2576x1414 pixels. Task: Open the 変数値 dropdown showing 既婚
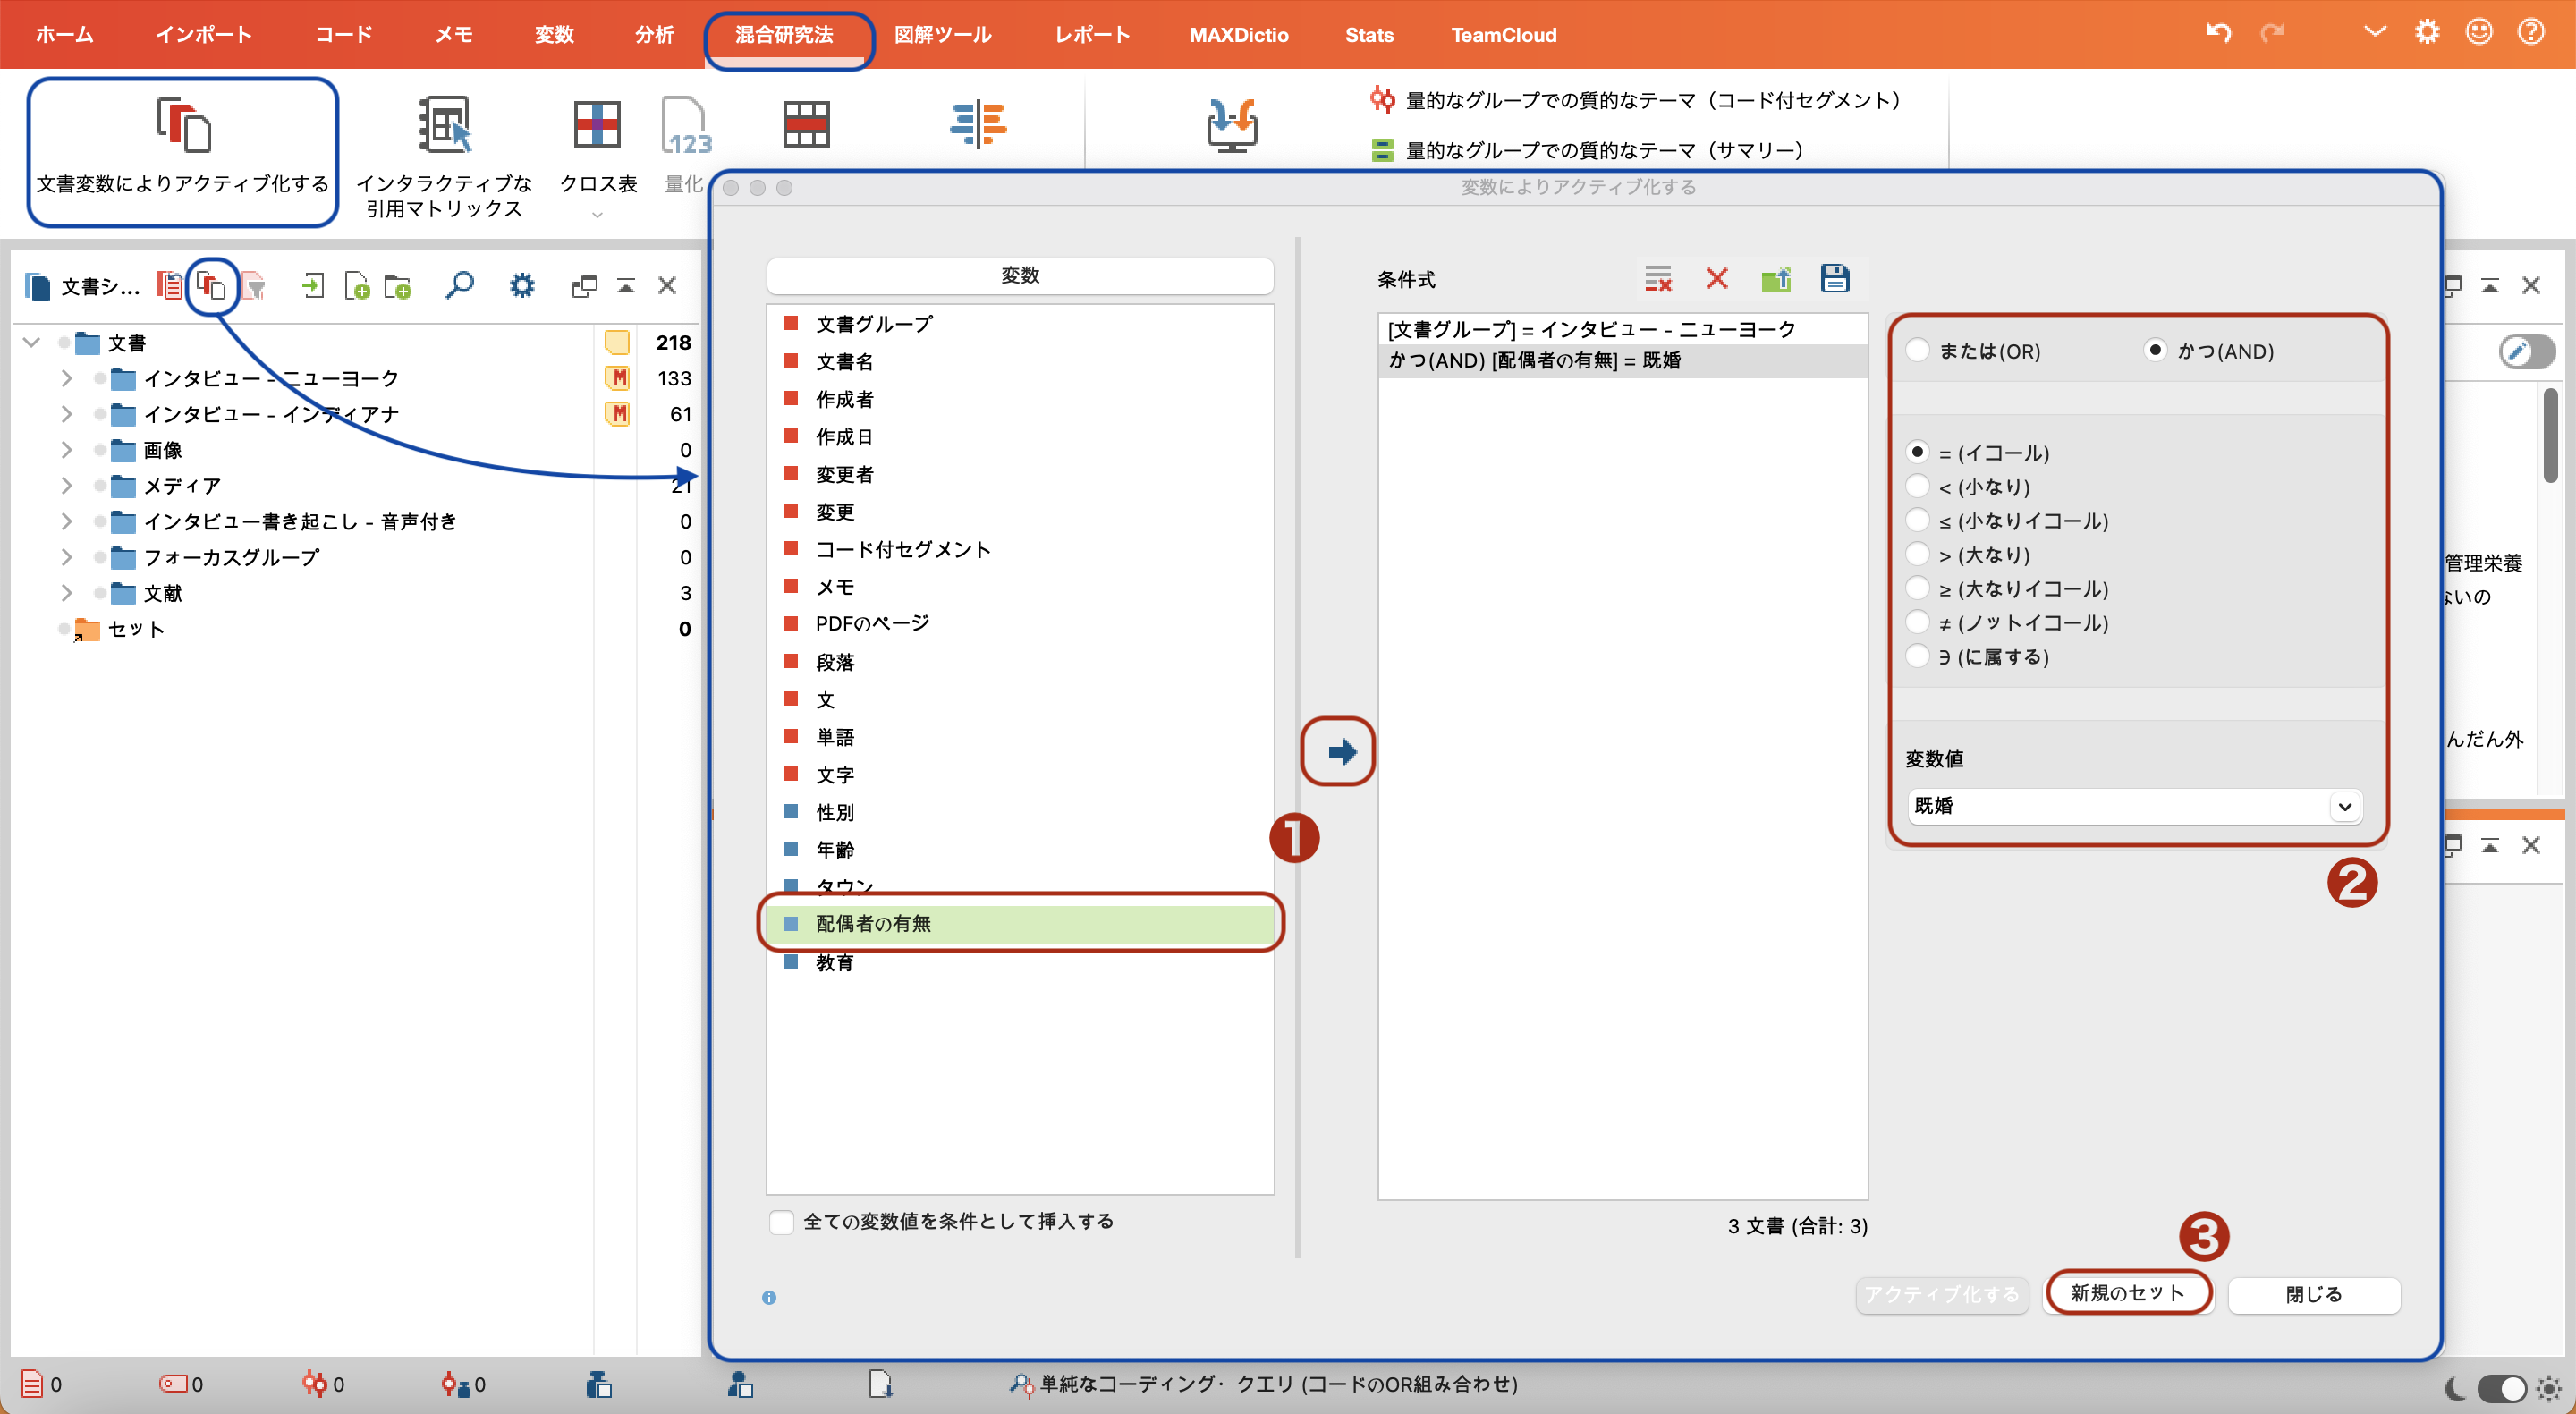coord(2133,806)
